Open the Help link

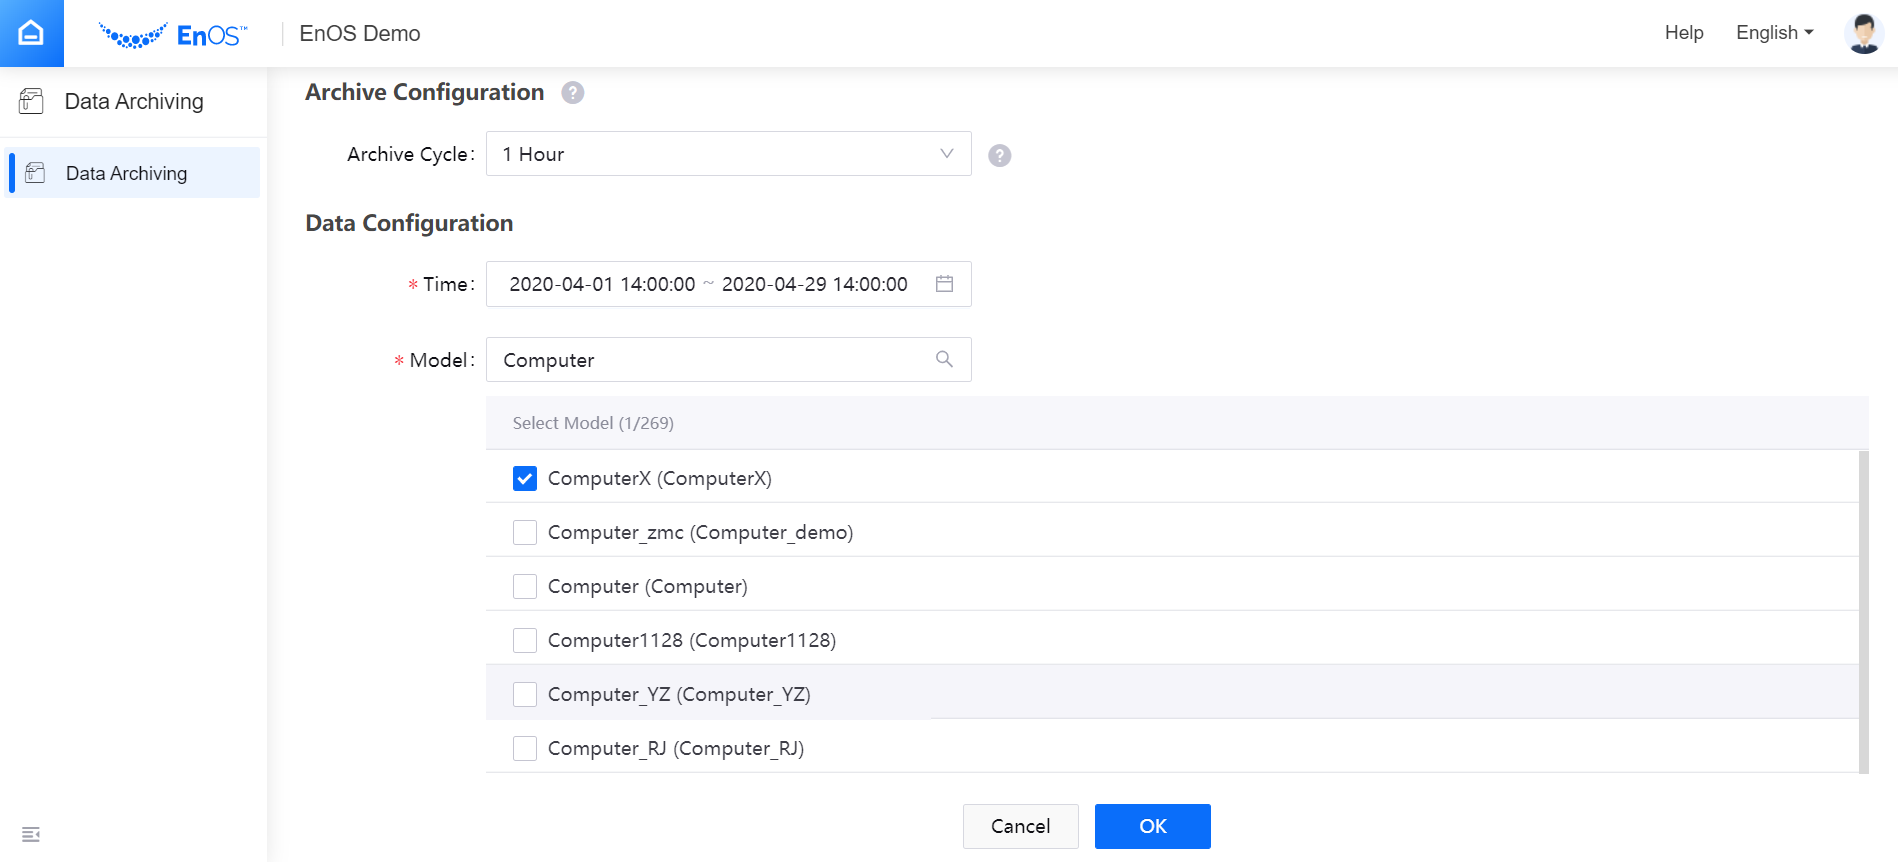1684,33
